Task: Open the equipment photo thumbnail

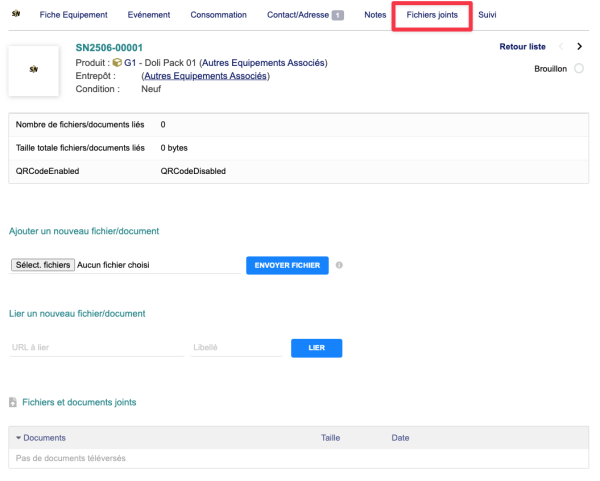Action: pyautogui.click(x=33, y=70)
